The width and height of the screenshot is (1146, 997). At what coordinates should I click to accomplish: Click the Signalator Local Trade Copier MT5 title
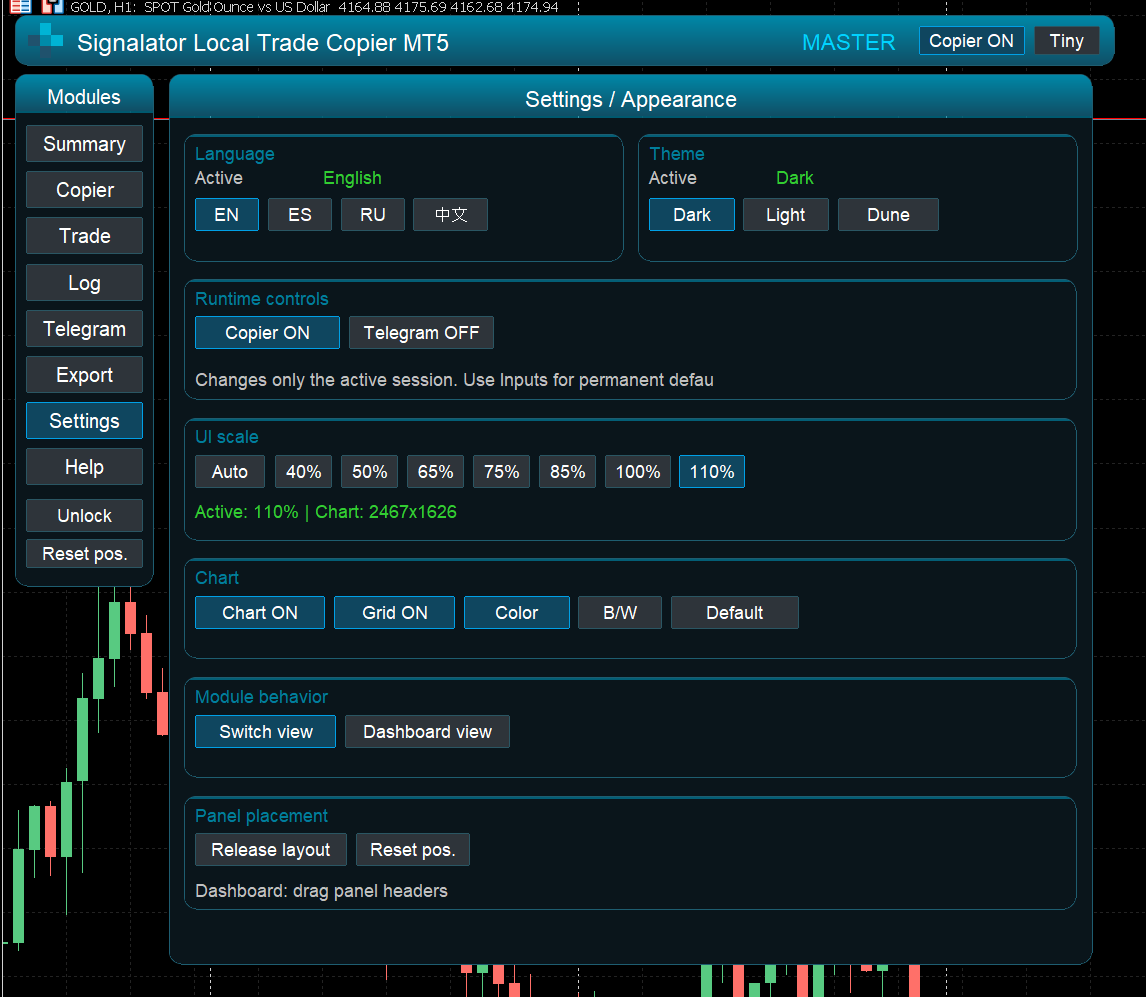point(263,42)
